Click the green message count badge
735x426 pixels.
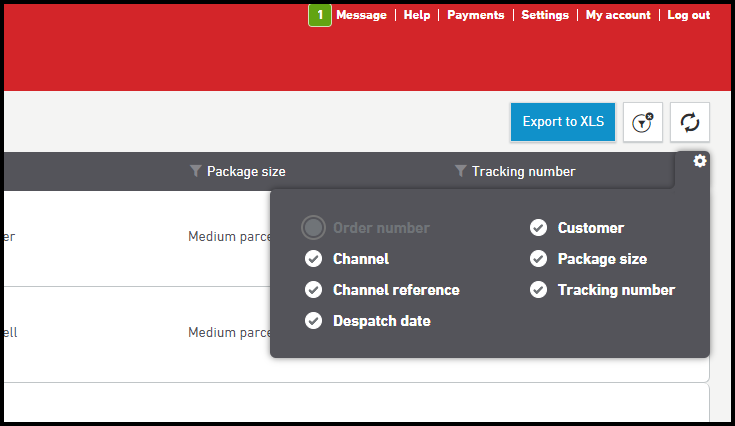(x=319, y=15)
